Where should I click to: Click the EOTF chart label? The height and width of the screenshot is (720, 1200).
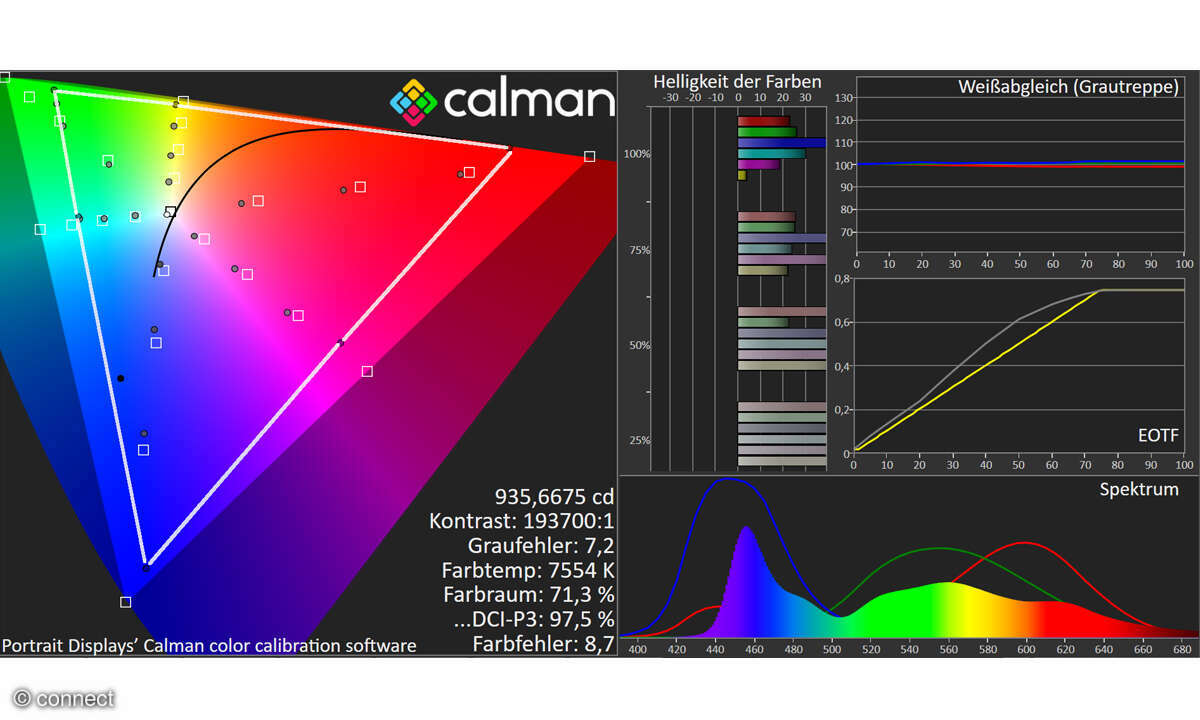click(x=1159, y=436)
